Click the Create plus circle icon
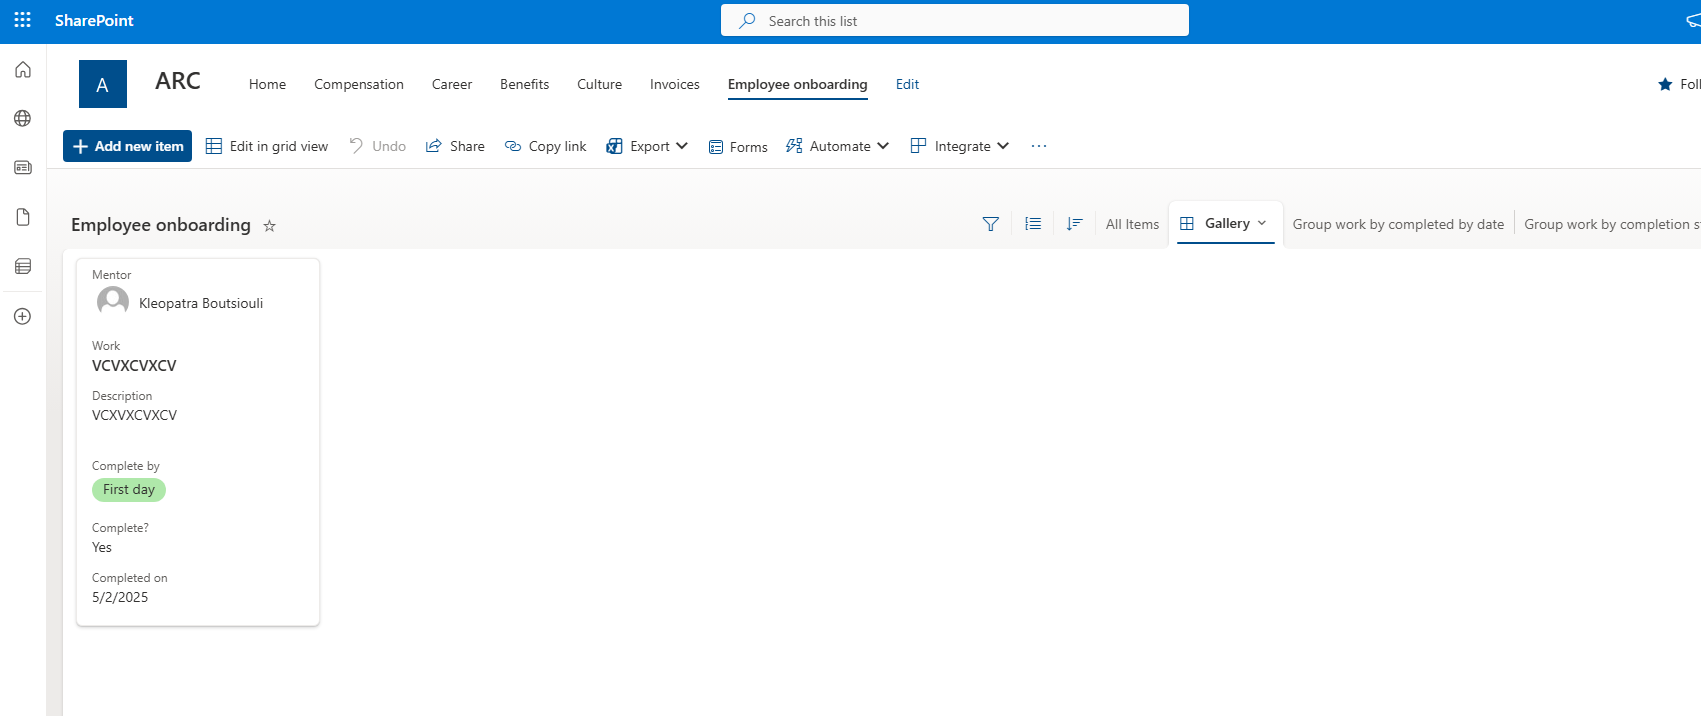1701x716 pixels. (23, 316)
